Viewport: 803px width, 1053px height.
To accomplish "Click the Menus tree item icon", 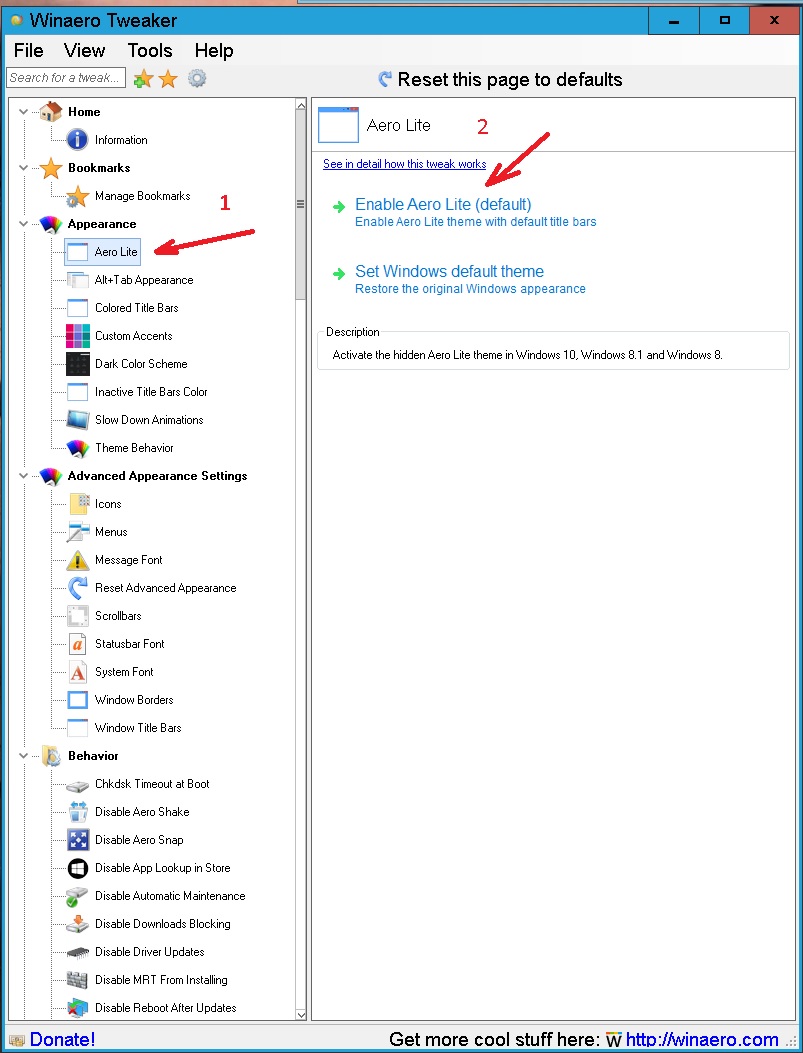I will (x=78, y=532).
